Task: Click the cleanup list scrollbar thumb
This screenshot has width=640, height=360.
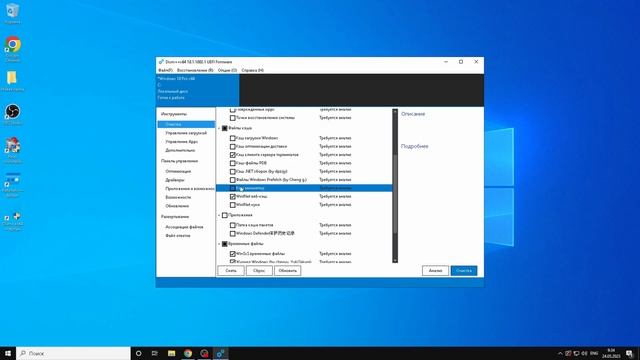Action: 395,194
